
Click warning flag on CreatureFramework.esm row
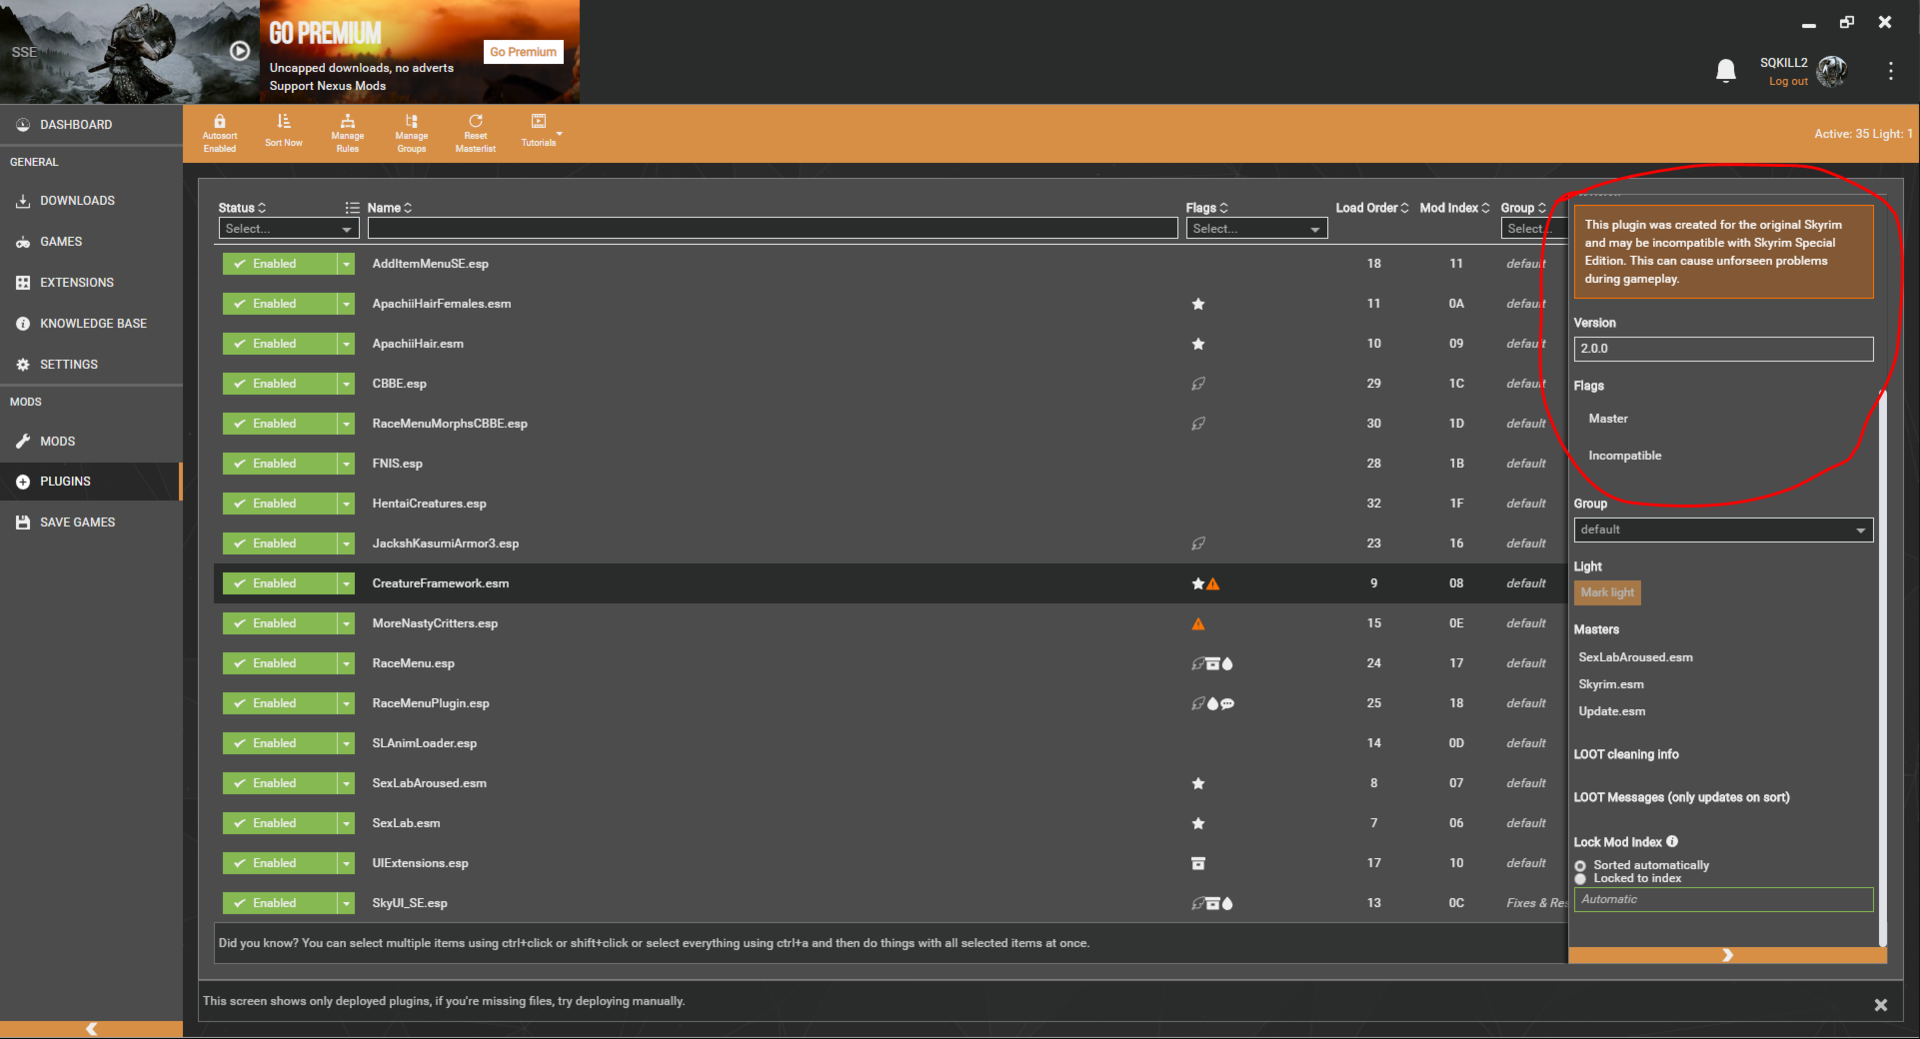point(1213,584)
